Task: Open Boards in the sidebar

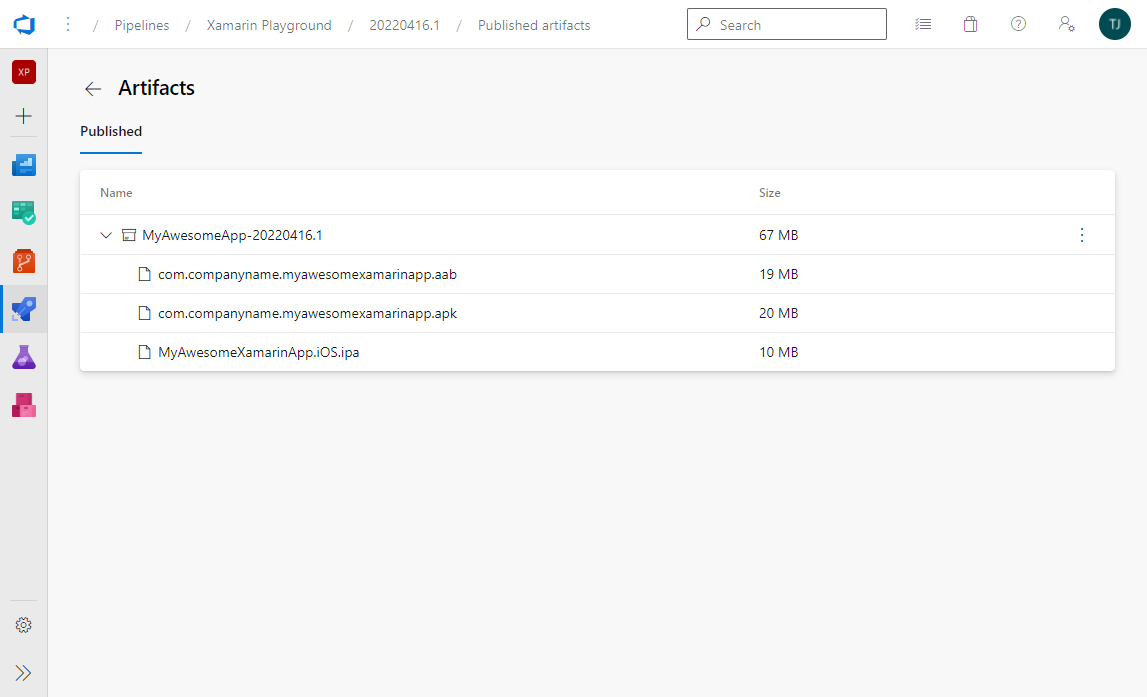Action: click(x=24, y=213)
